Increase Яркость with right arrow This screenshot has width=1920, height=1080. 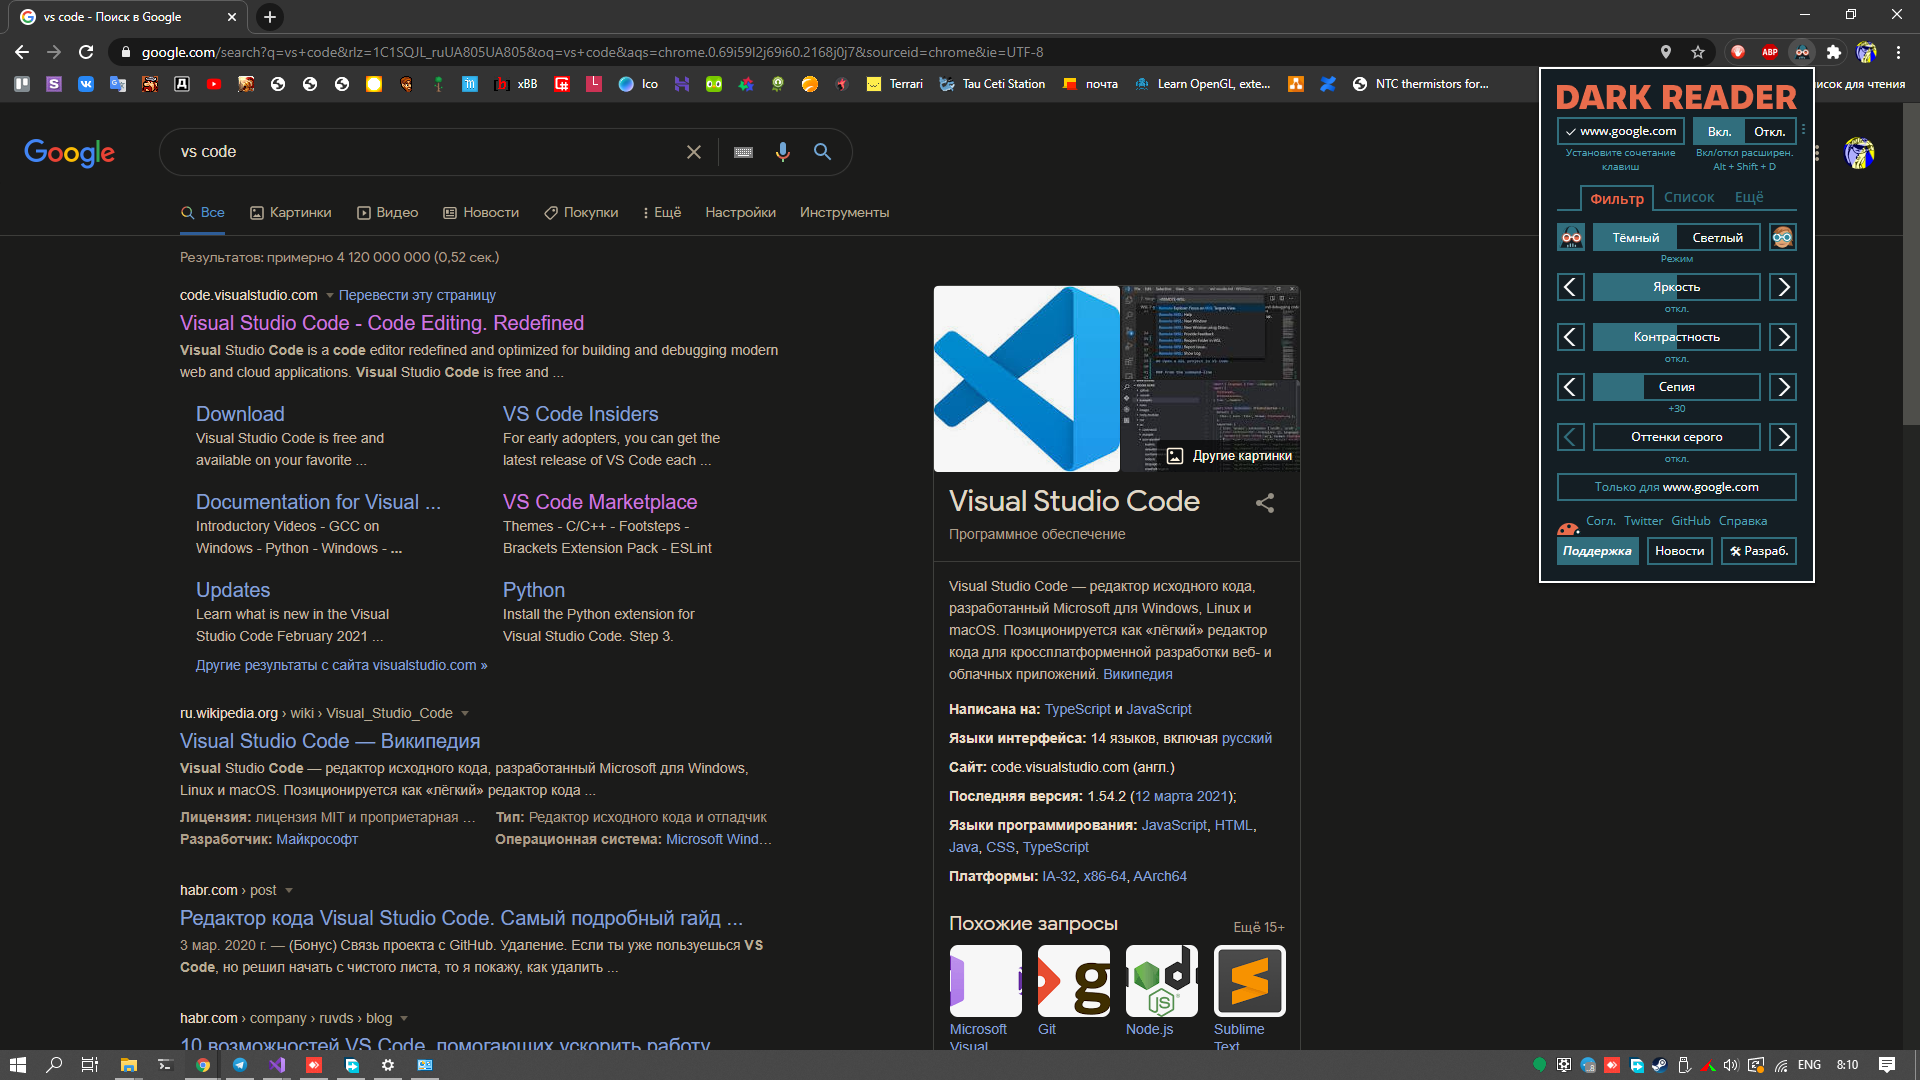coord(1783,287)
